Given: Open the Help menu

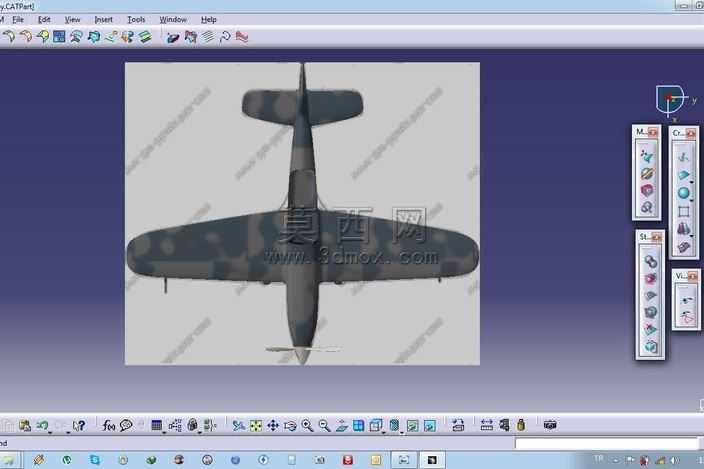Looking at the screenshot, I should [x=208, y=20].
